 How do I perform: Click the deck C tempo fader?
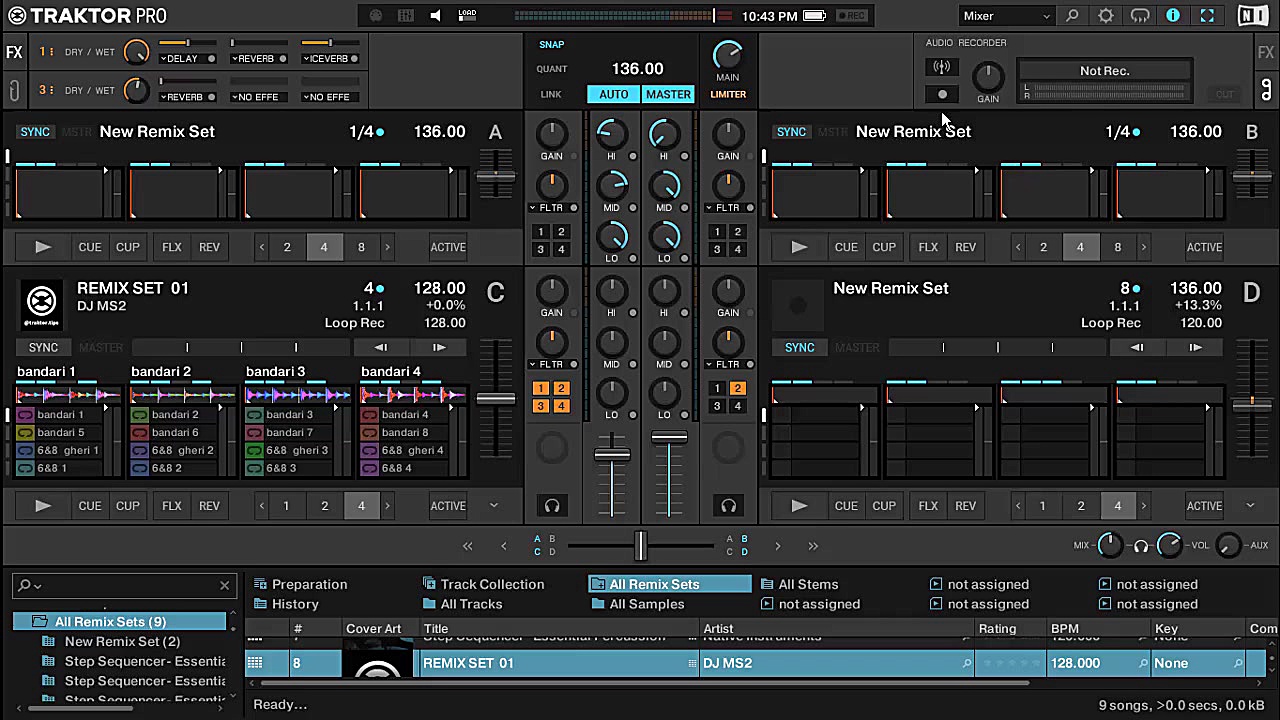pos(495,398)
